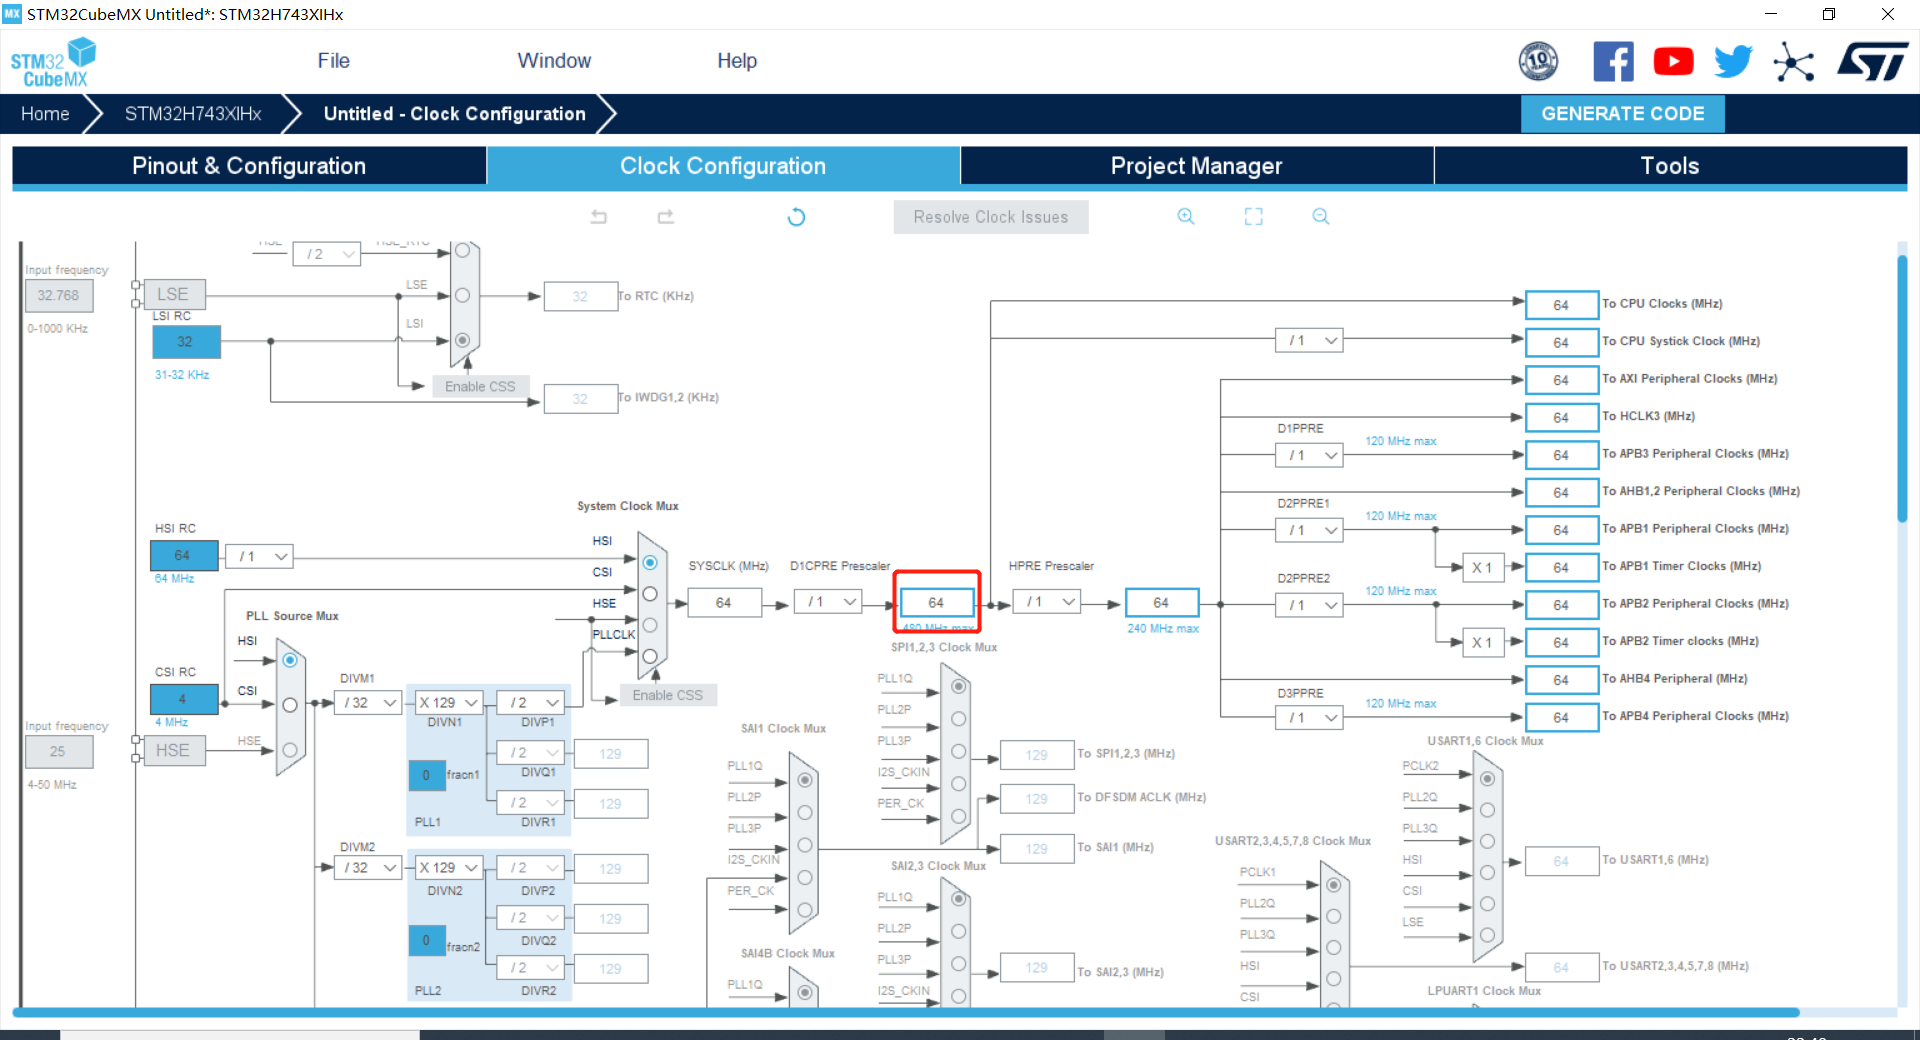Select HSI in PLL Source Mux

tap(290, 660)
